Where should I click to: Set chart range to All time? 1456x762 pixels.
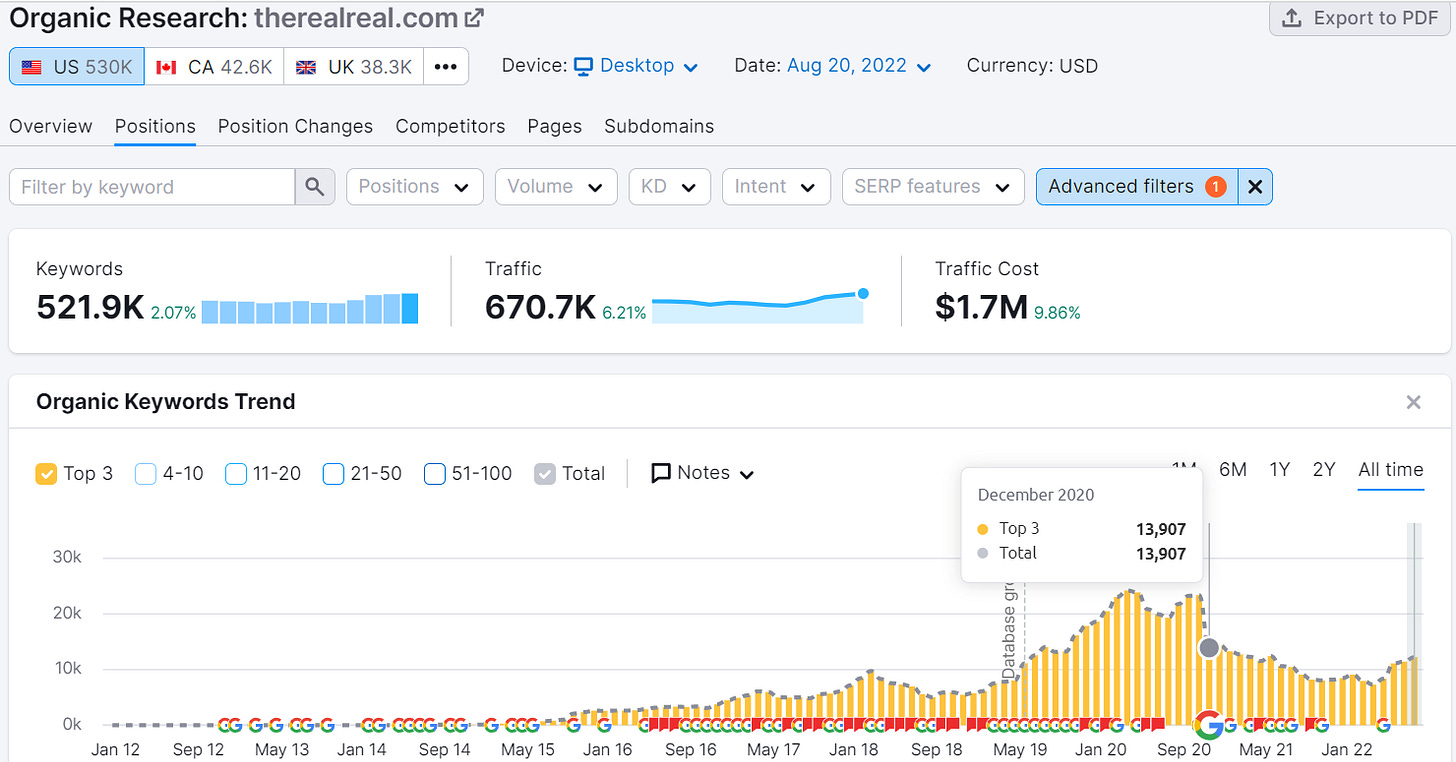(1391, 470)
